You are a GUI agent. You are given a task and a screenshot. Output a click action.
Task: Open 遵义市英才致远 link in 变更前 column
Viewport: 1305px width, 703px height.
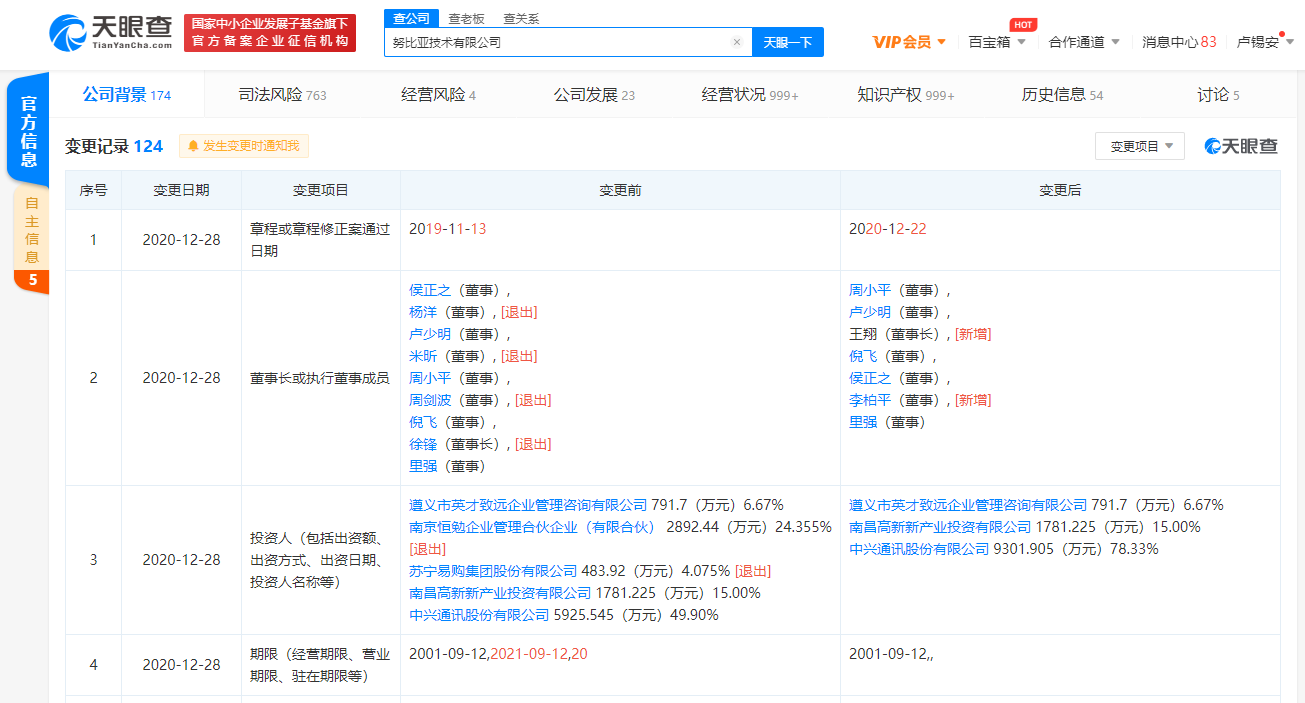pos(528,505)
